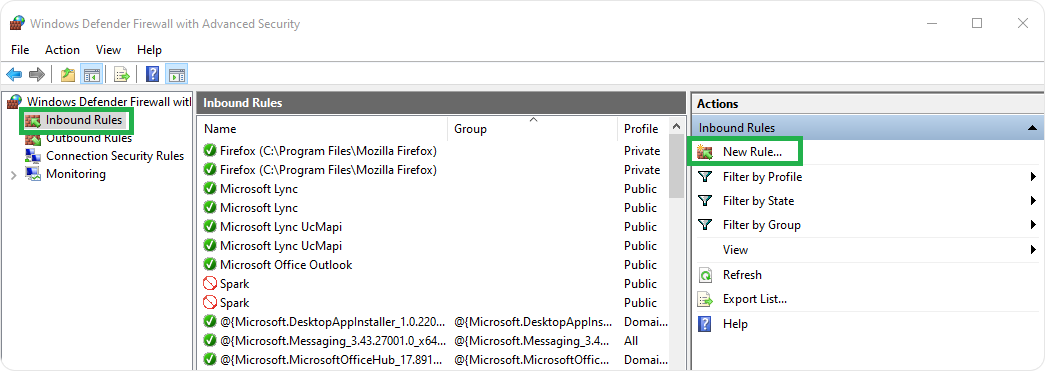This screenshot has height=371, width=1045.
Task: Click the Private profile of first Firefox rule
Action: 642,151
